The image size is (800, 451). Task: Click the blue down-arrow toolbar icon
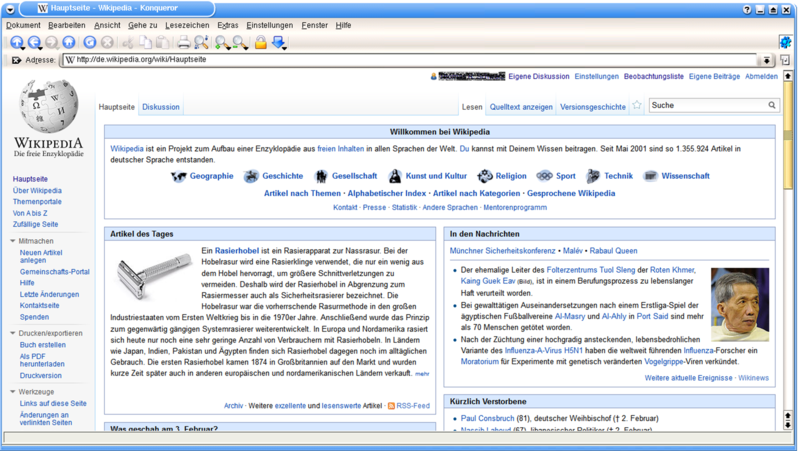[279, 43]
